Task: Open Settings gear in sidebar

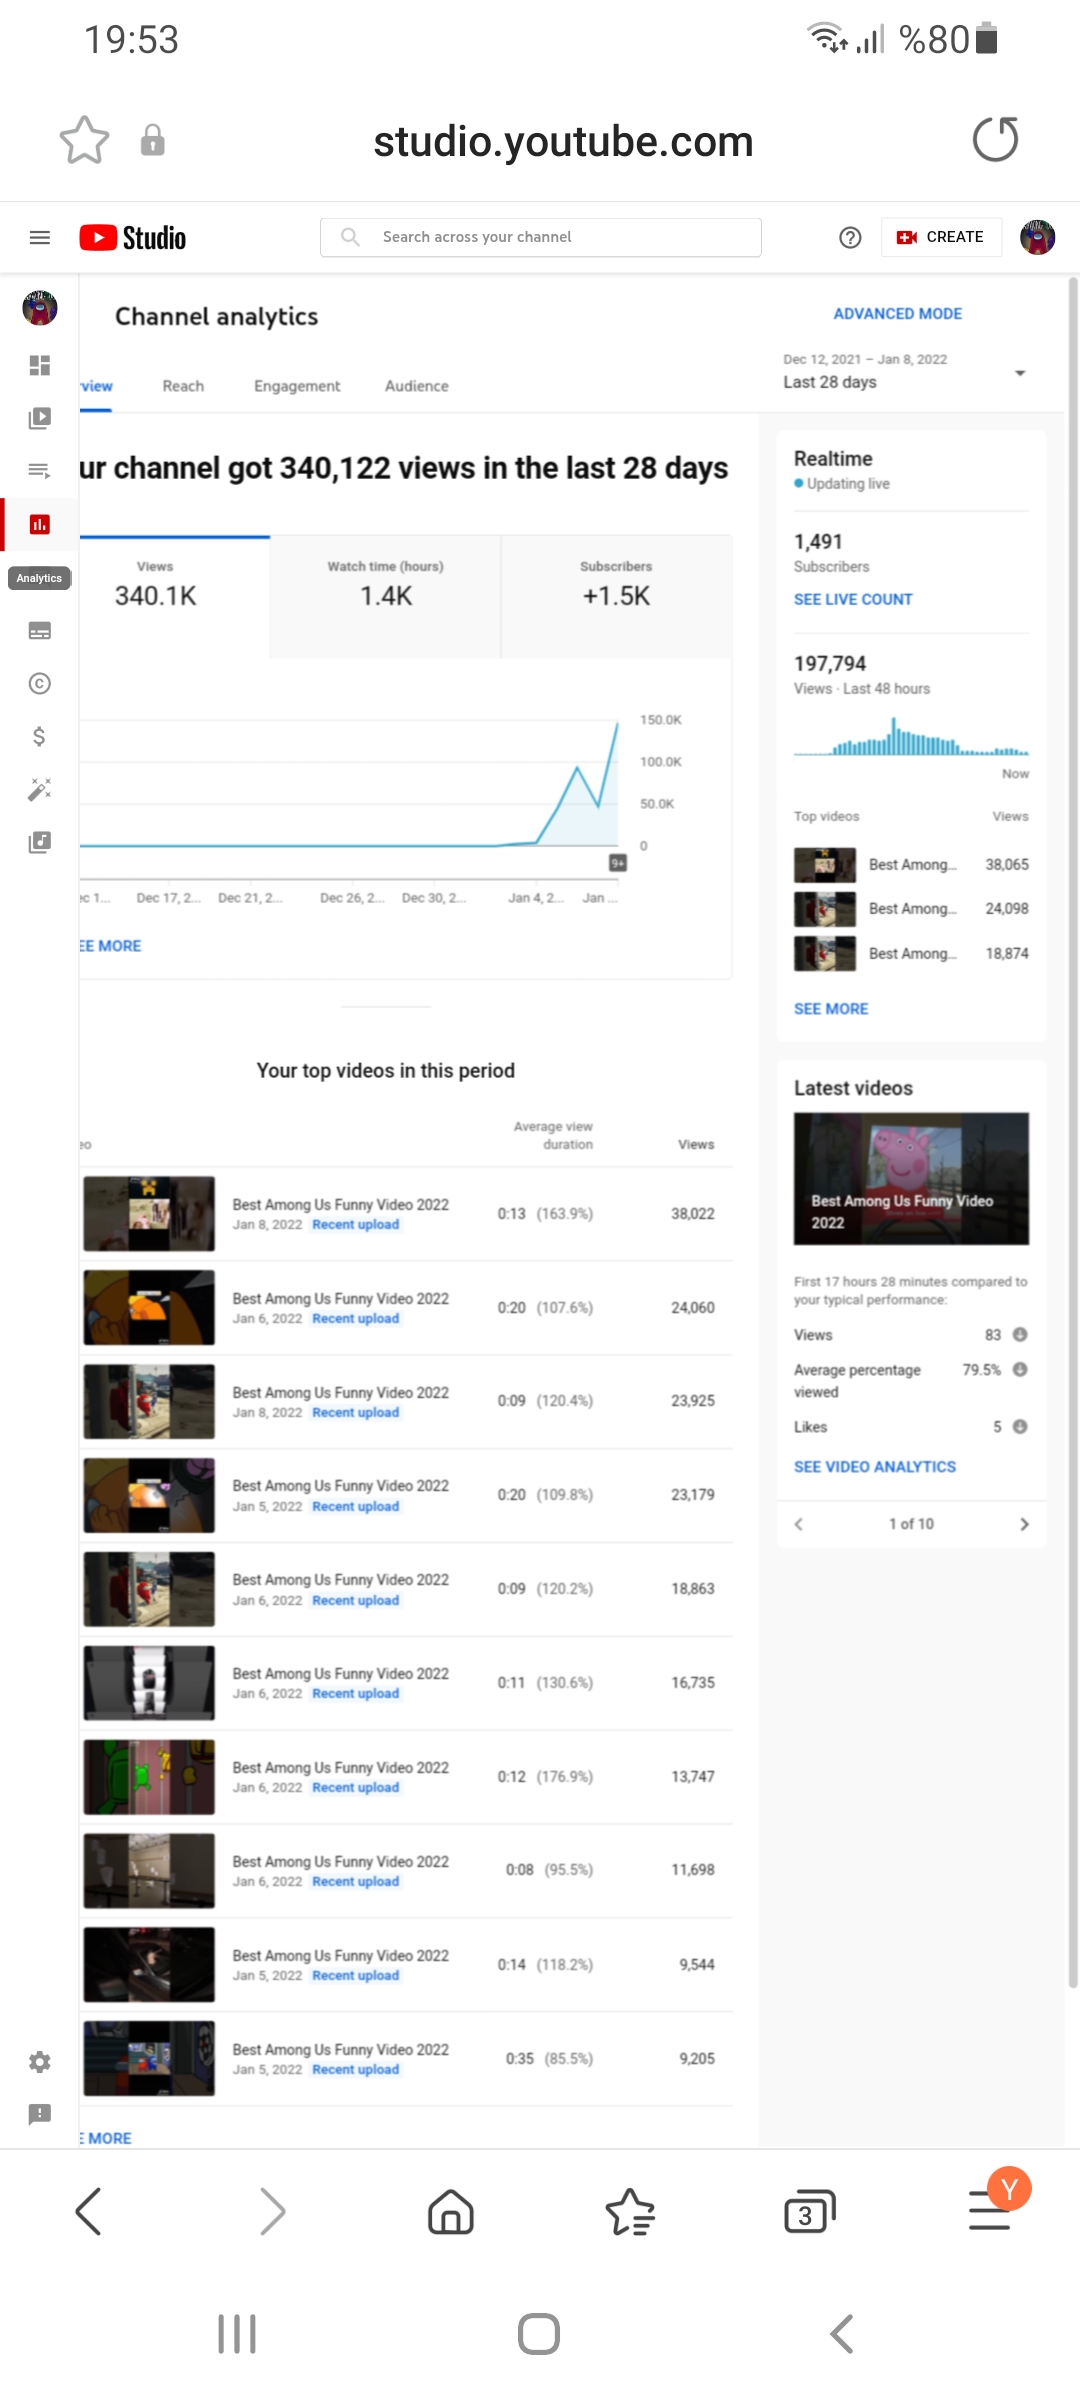Action: point(40,2062)
